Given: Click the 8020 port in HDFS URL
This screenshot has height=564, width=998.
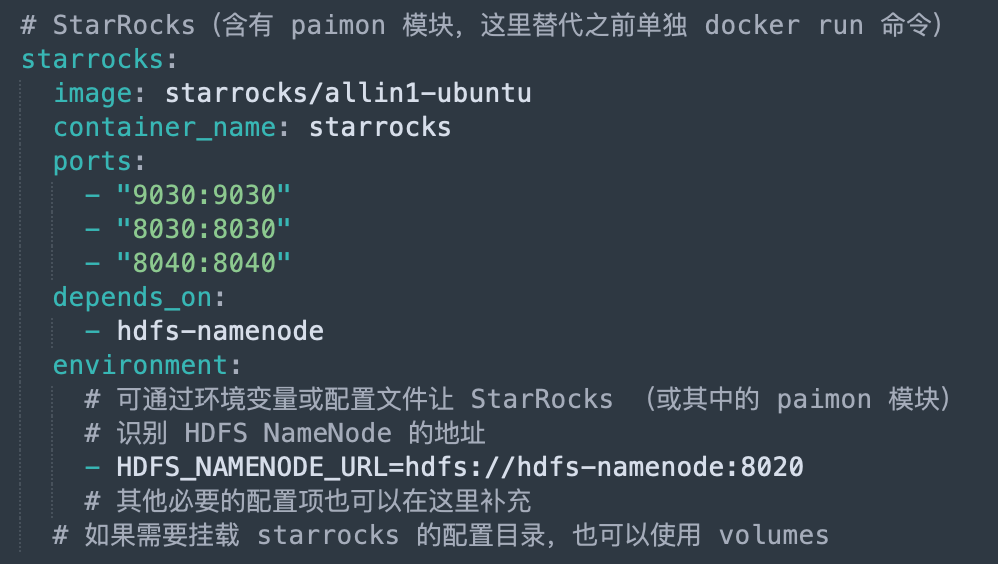Looking at the screenshot, I should 772,467.
